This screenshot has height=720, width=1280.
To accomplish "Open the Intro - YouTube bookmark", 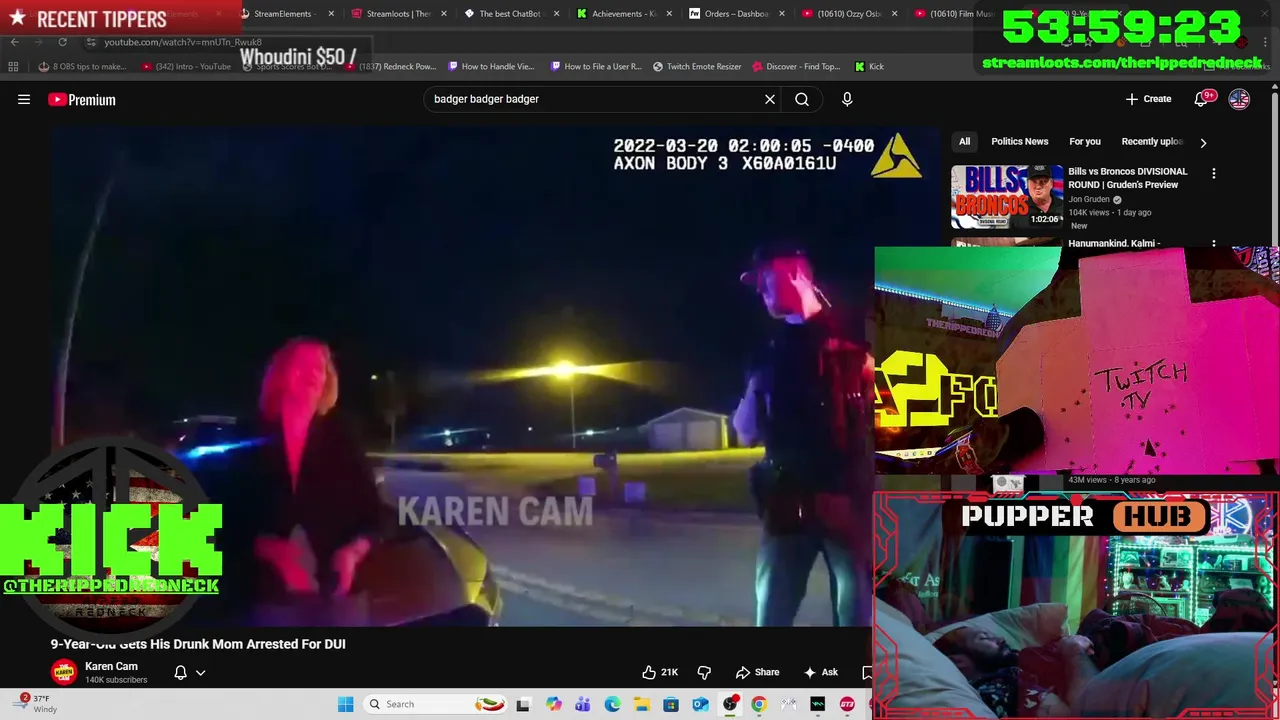I will 187,67.
